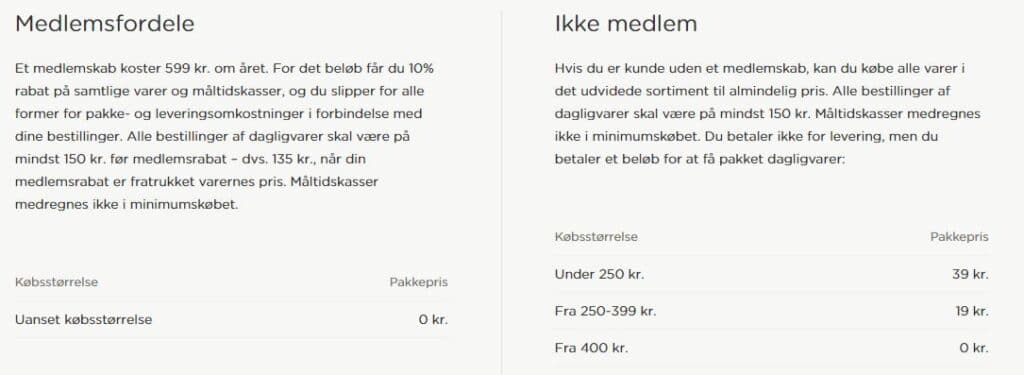The image size is (1024, 375).
Task: Click Købsstørrelse header in non-member table
Action: (596, 236)
